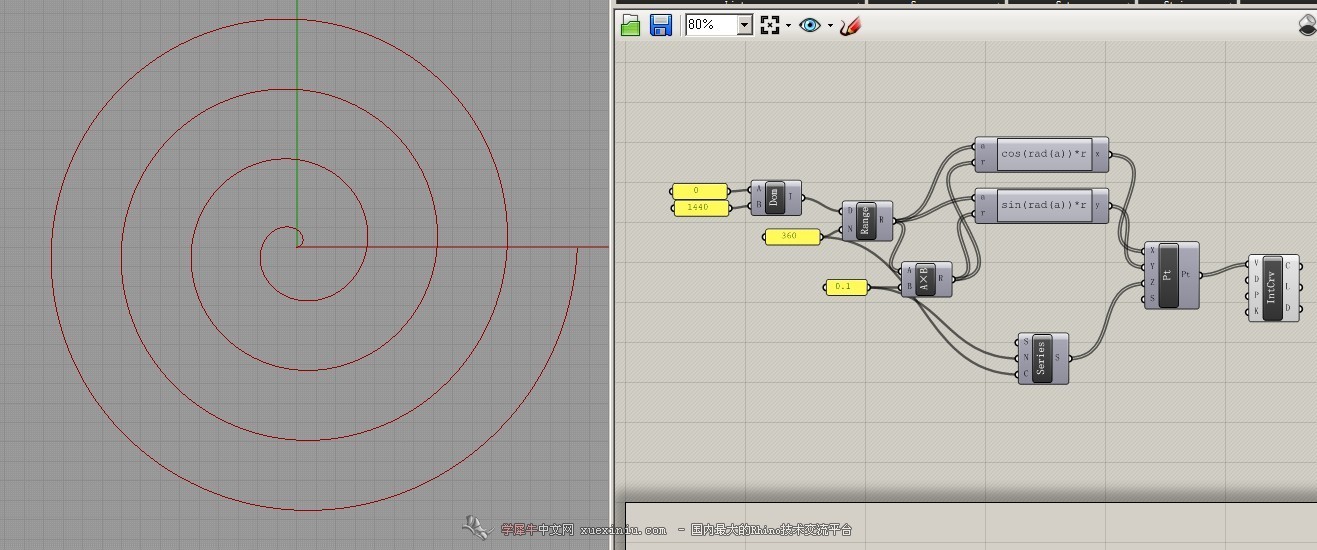
Task: Select the Range component on canvas
Action: click(867, 221)
